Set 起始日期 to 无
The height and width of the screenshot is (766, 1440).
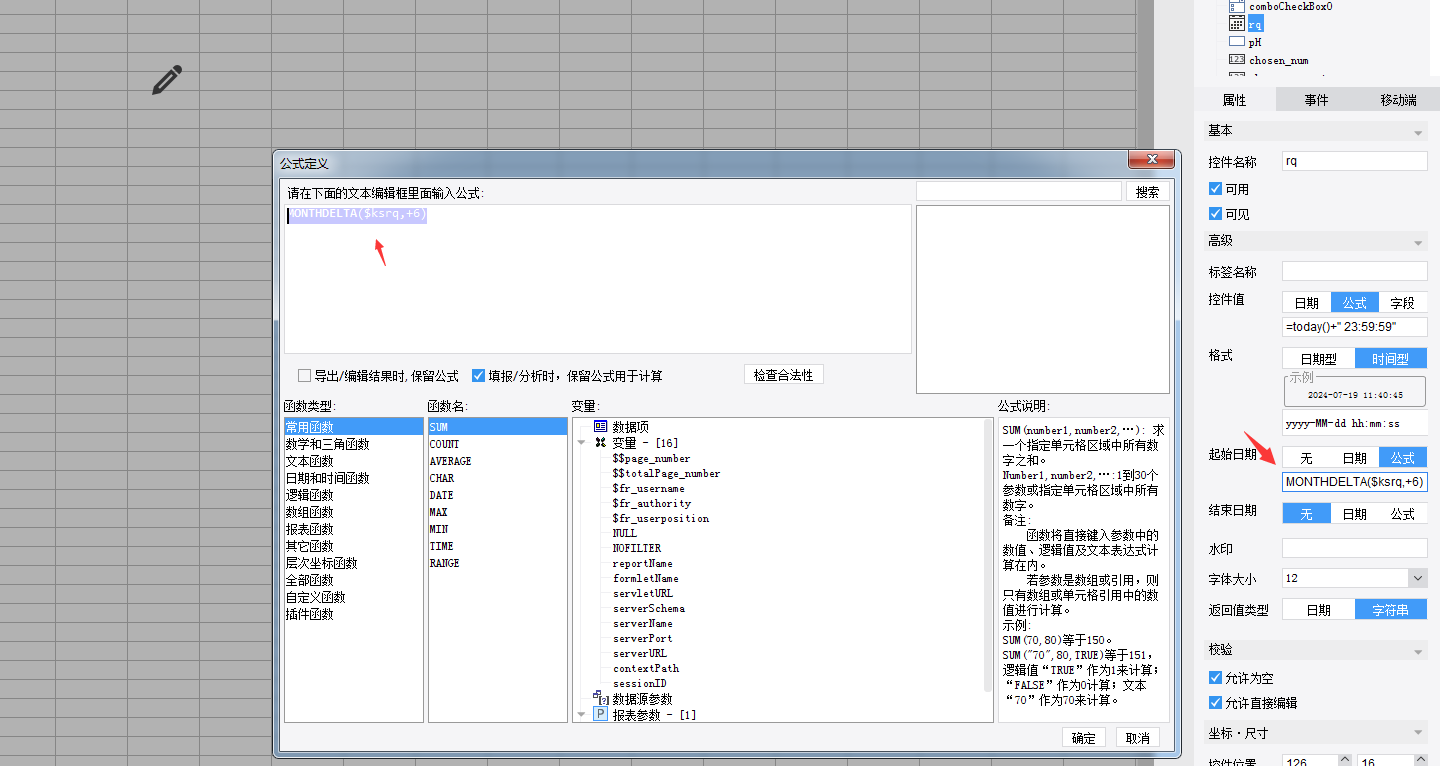tap(1306, 458)
